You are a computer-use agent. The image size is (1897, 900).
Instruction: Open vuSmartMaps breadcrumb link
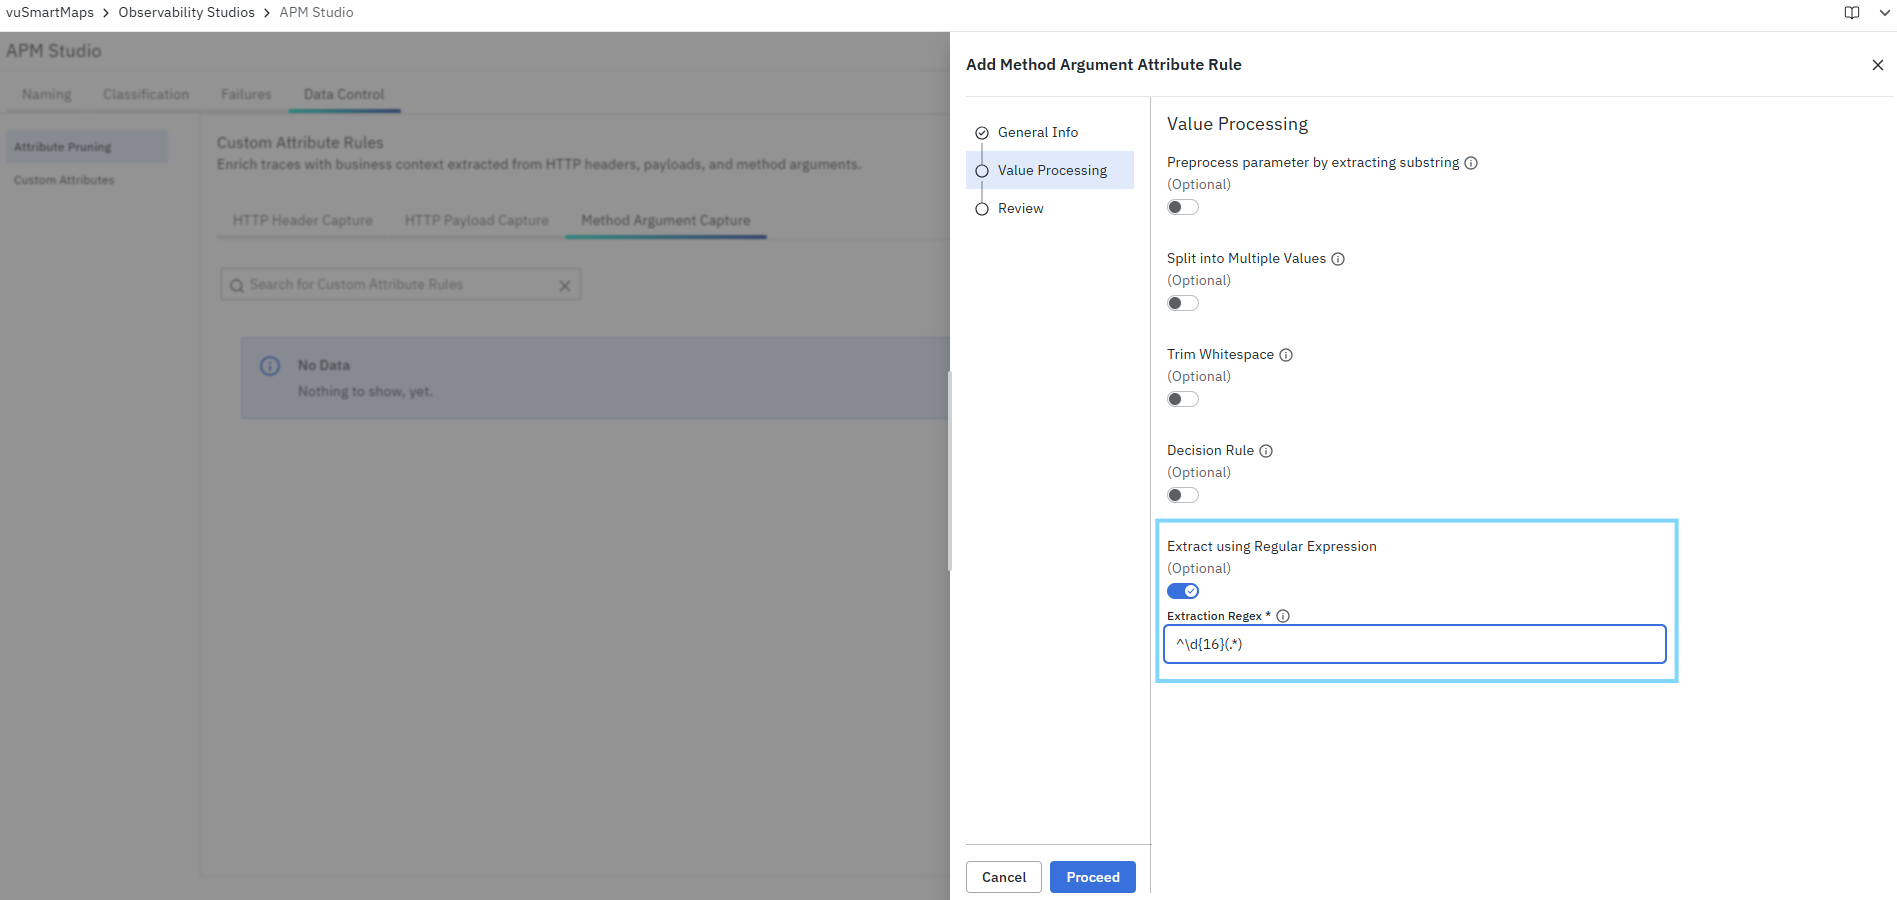tap(50, 13)
